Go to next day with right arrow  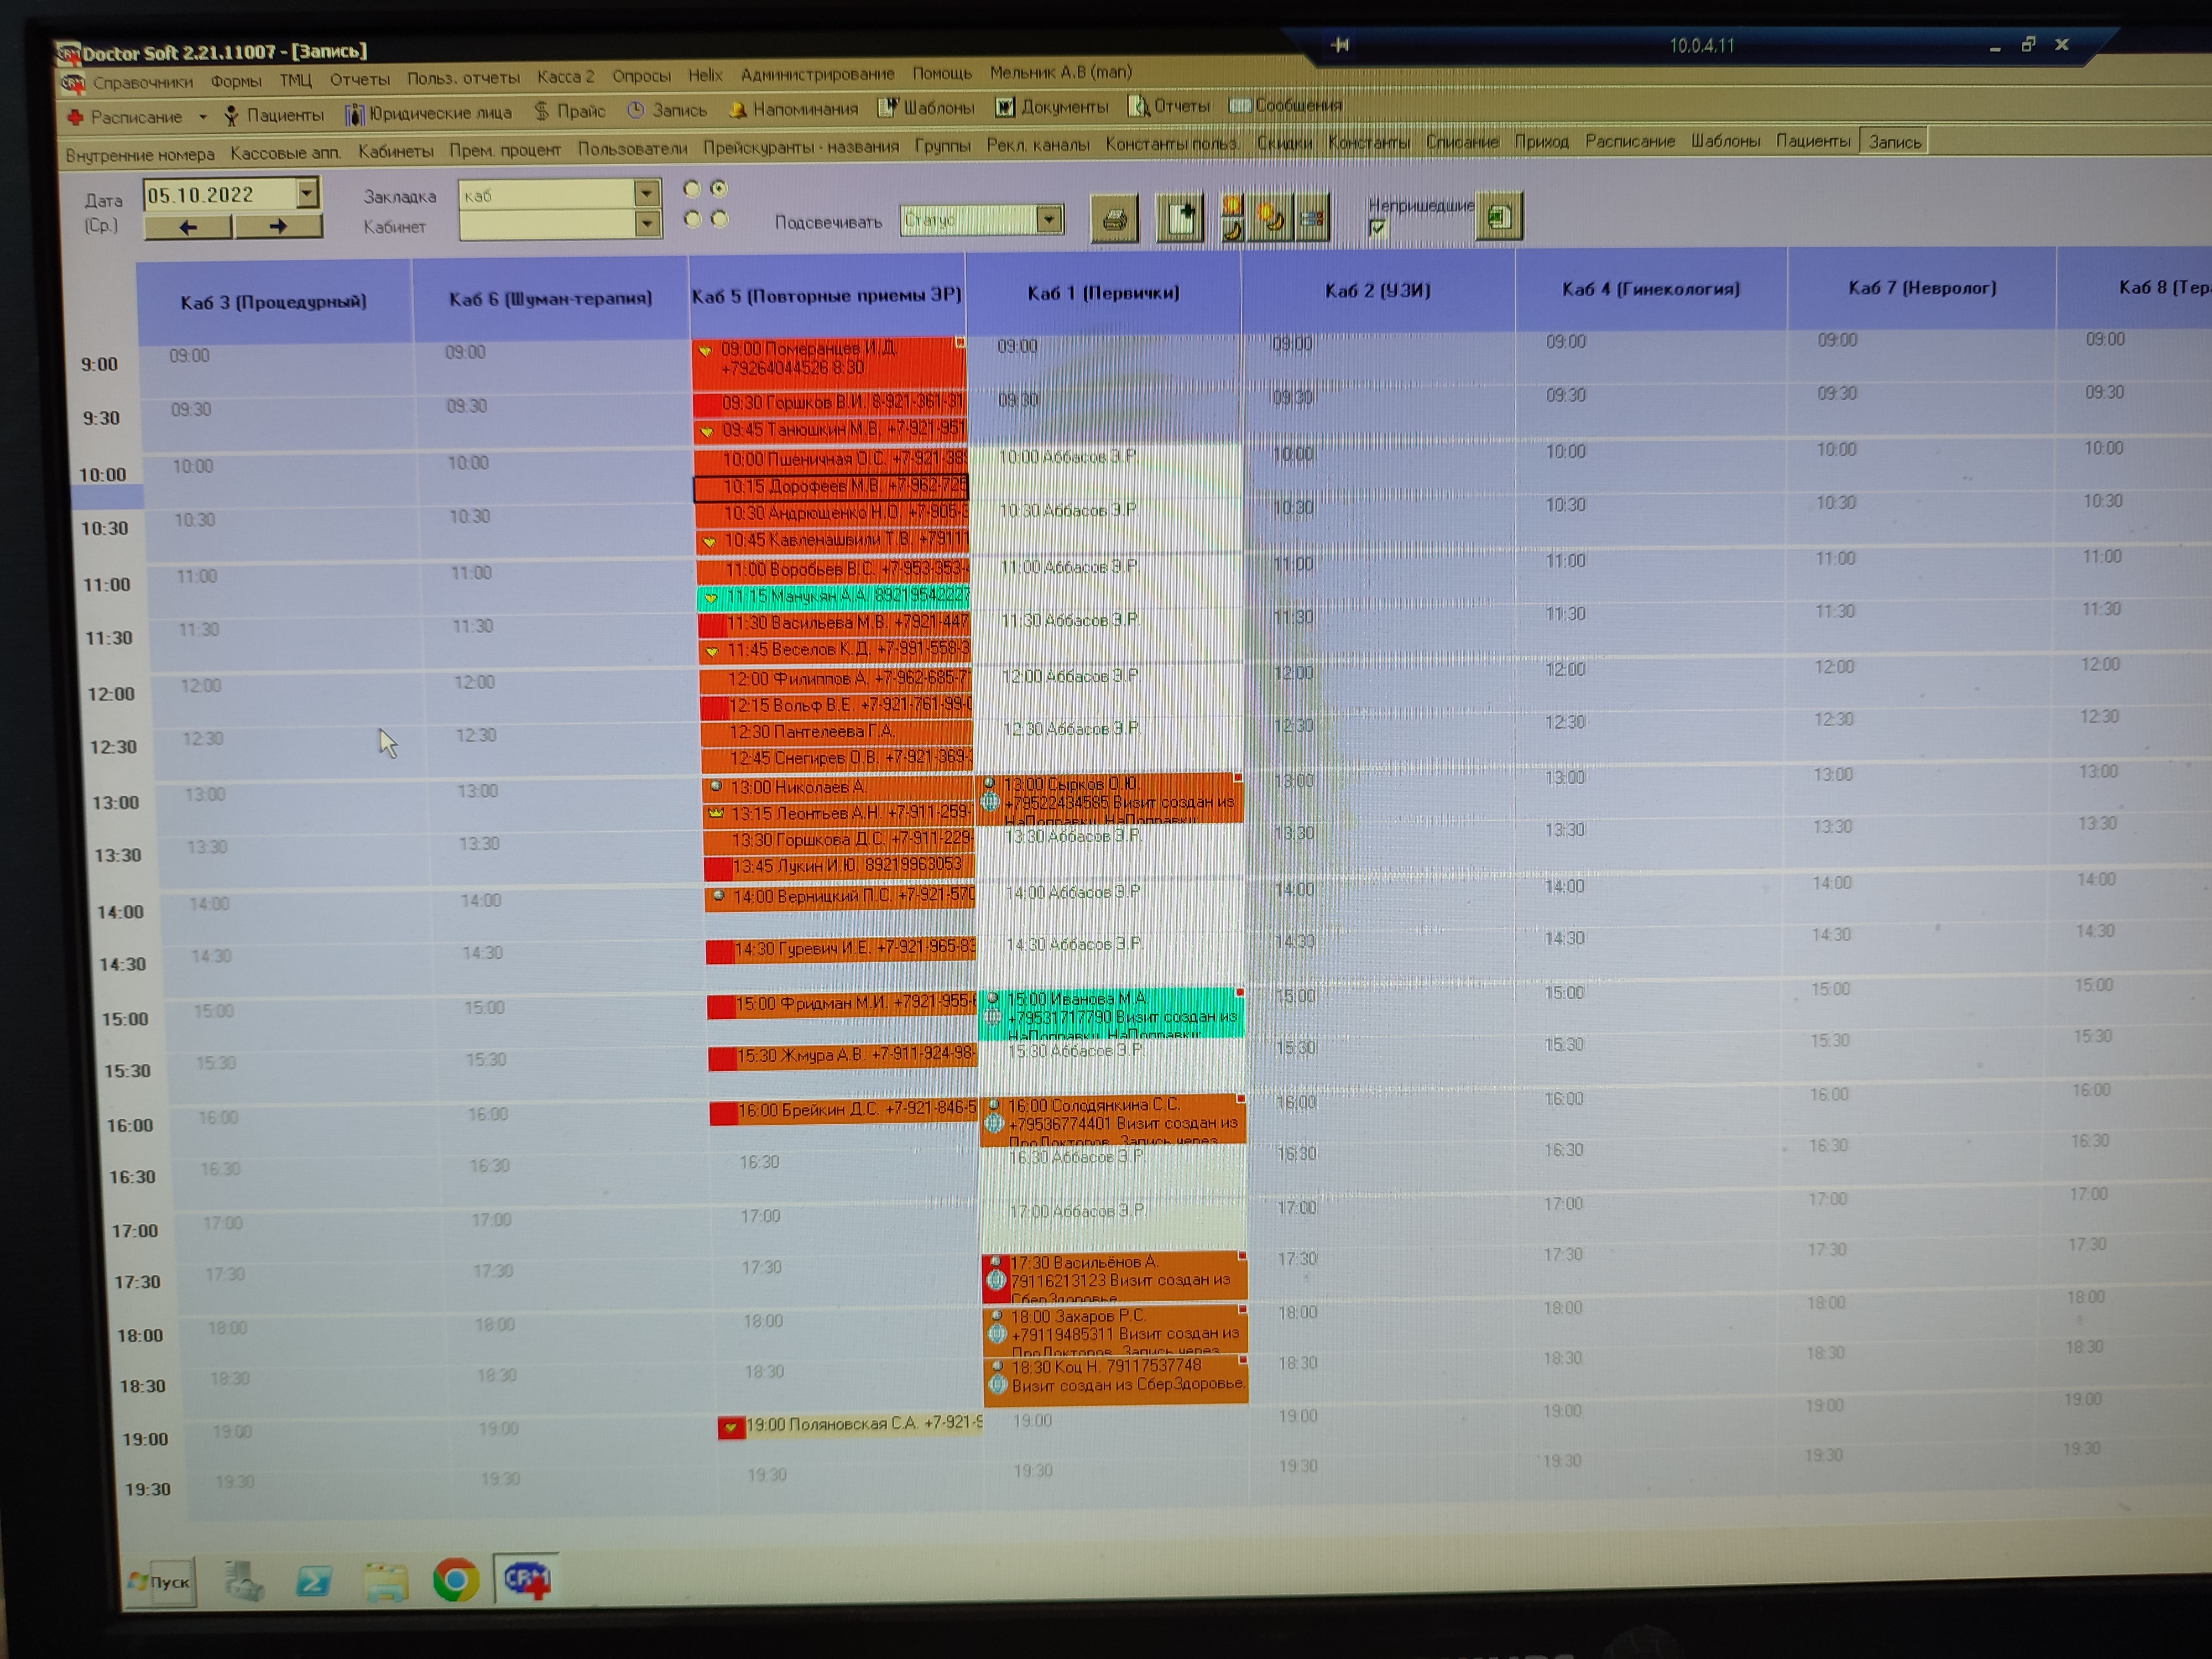(278, 227)
